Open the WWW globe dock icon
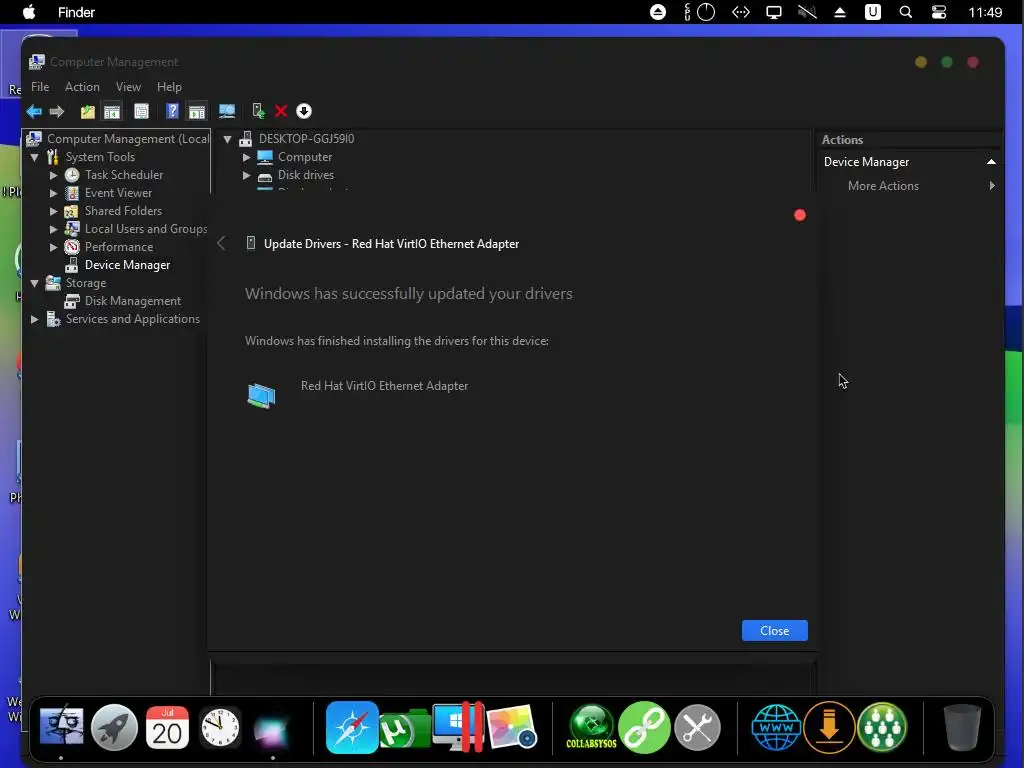 776,727
